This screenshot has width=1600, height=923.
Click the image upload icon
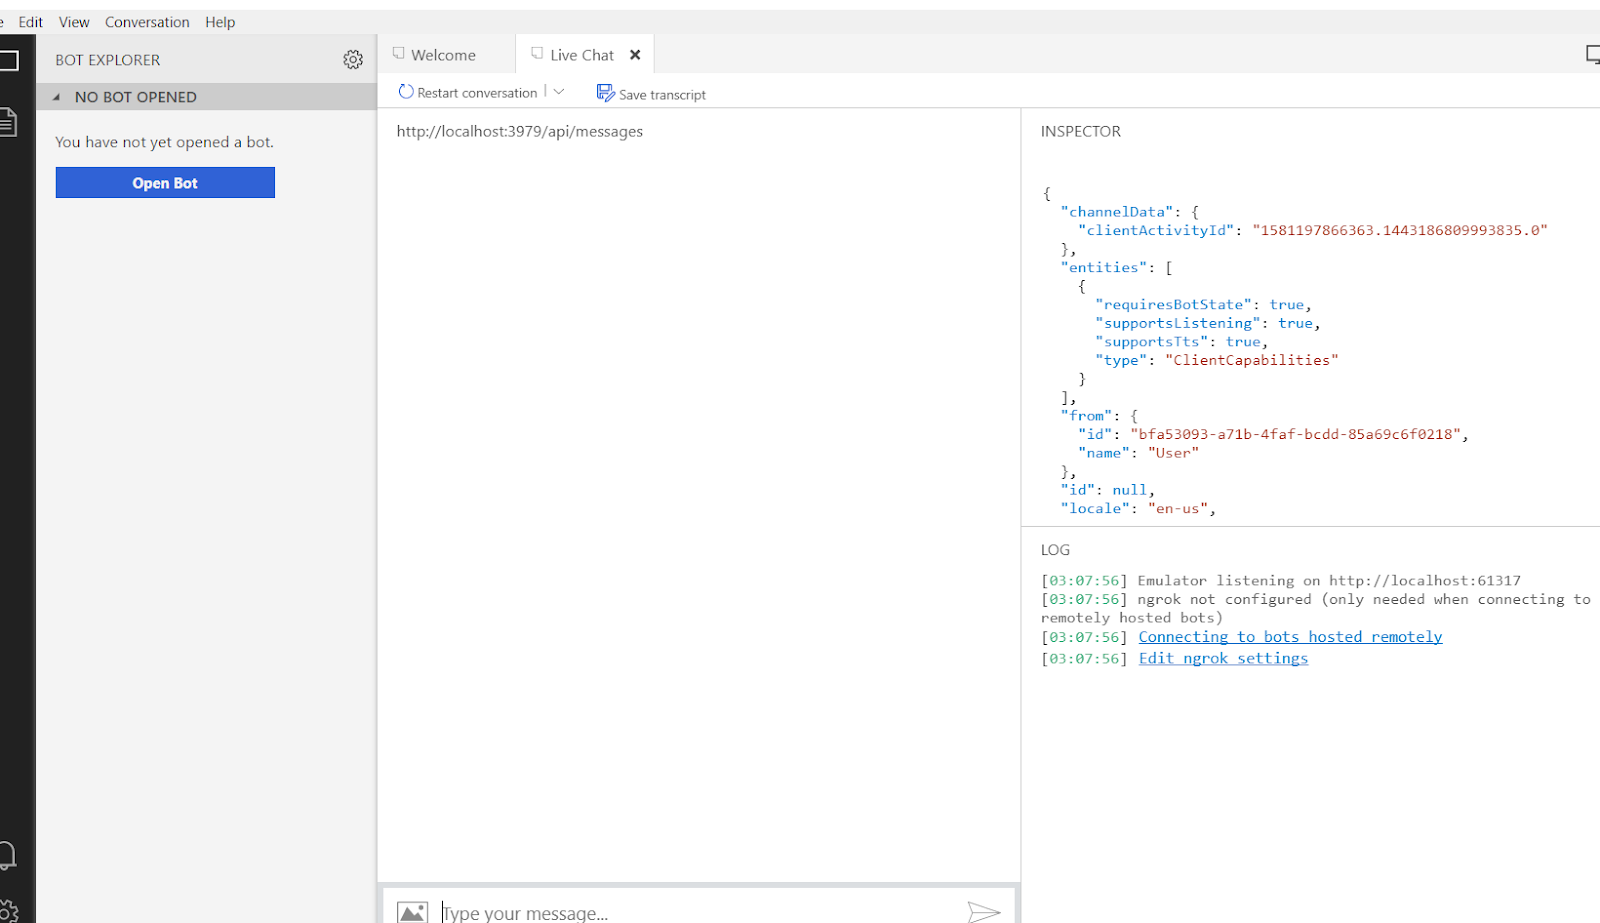[x=412, y=911]
